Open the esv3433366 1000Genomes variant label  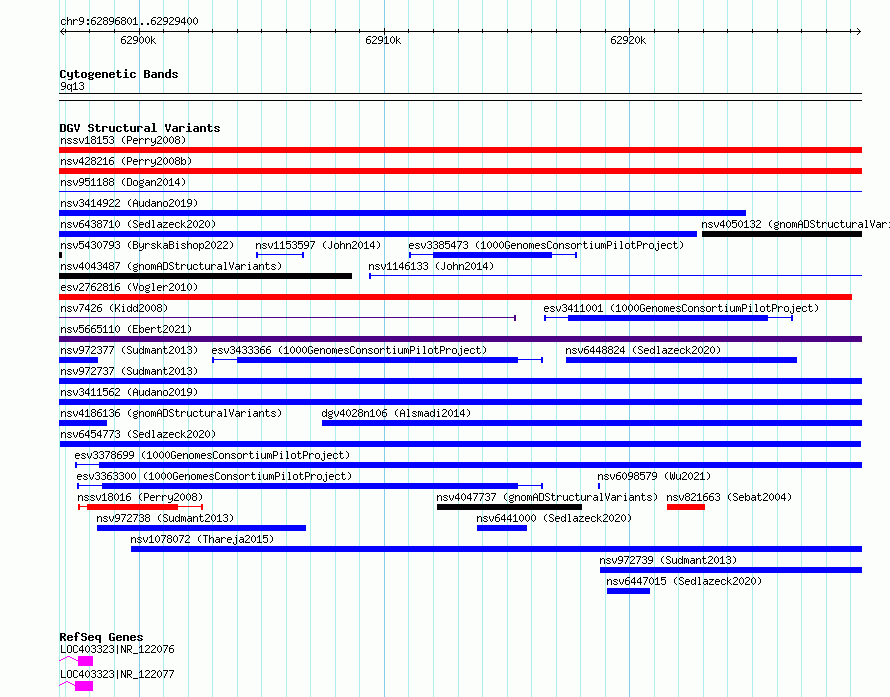349,350
